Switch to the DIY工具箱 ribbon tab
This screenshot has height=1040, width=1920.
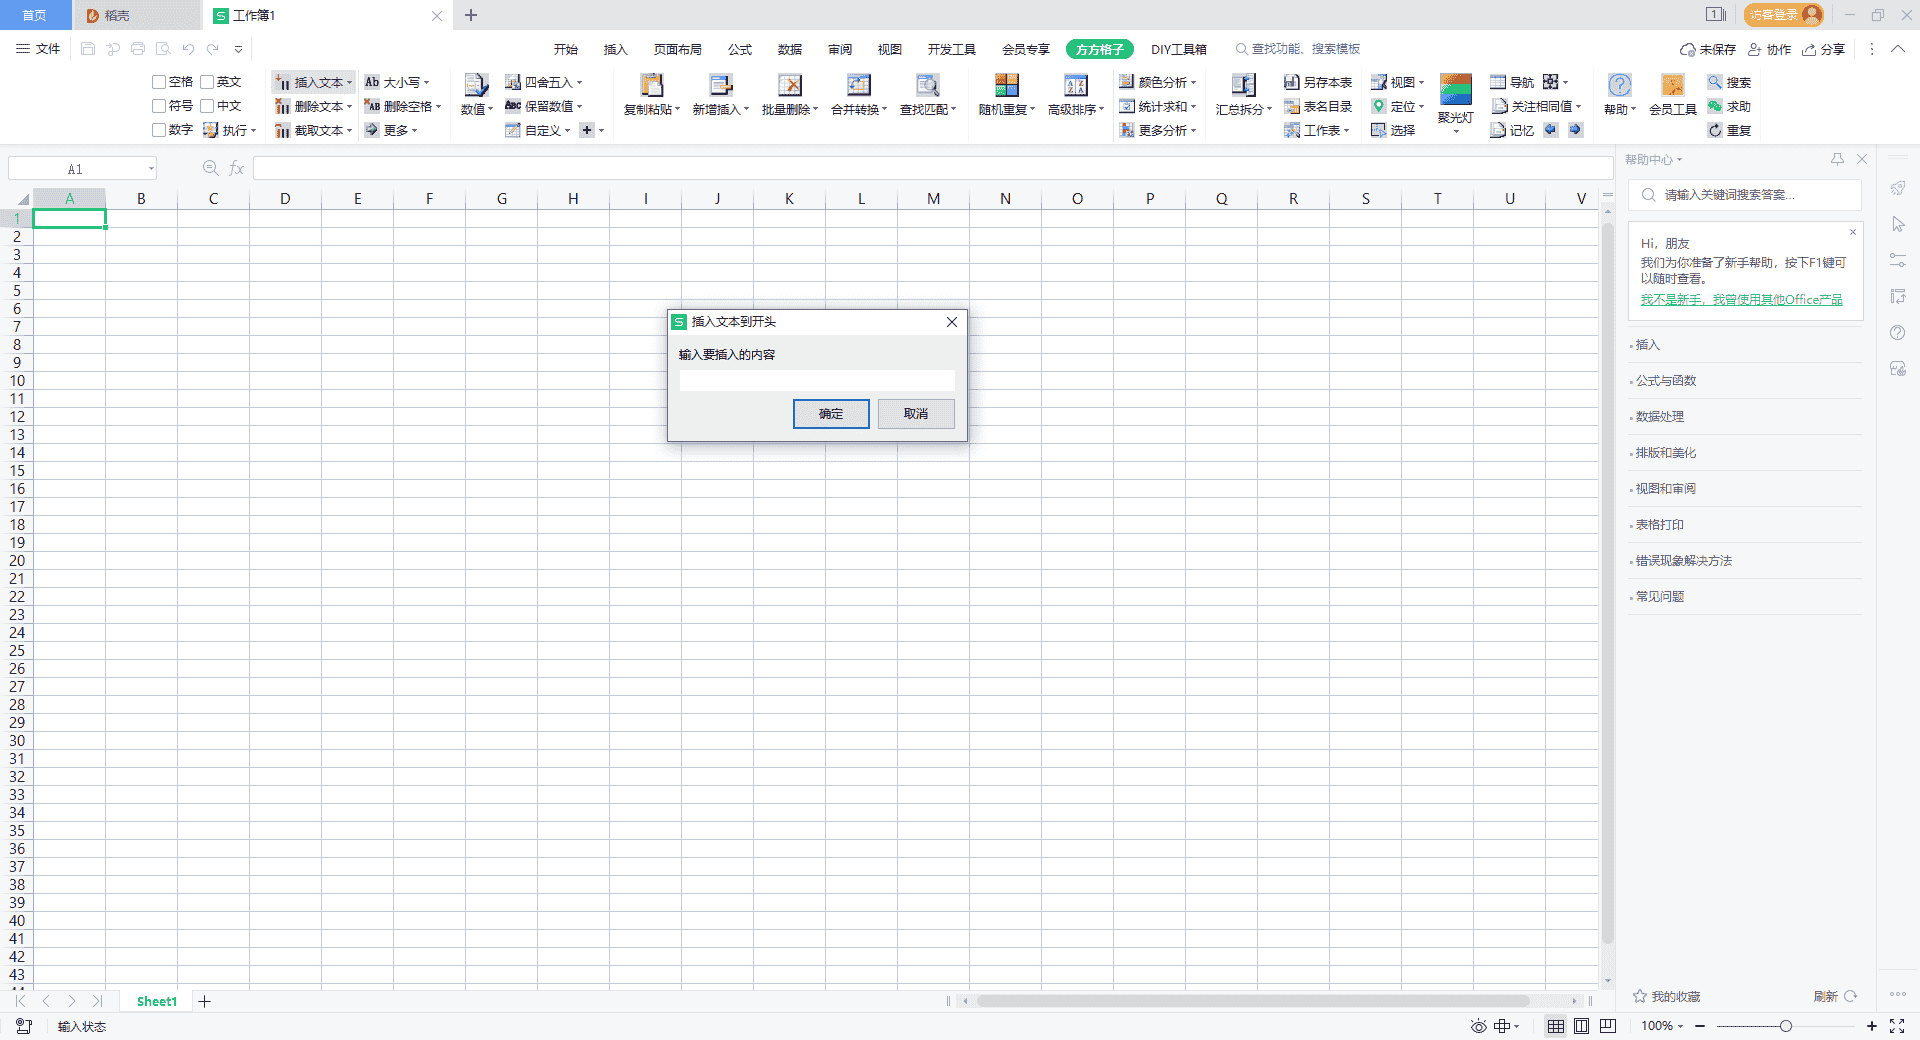(1178, 48)
